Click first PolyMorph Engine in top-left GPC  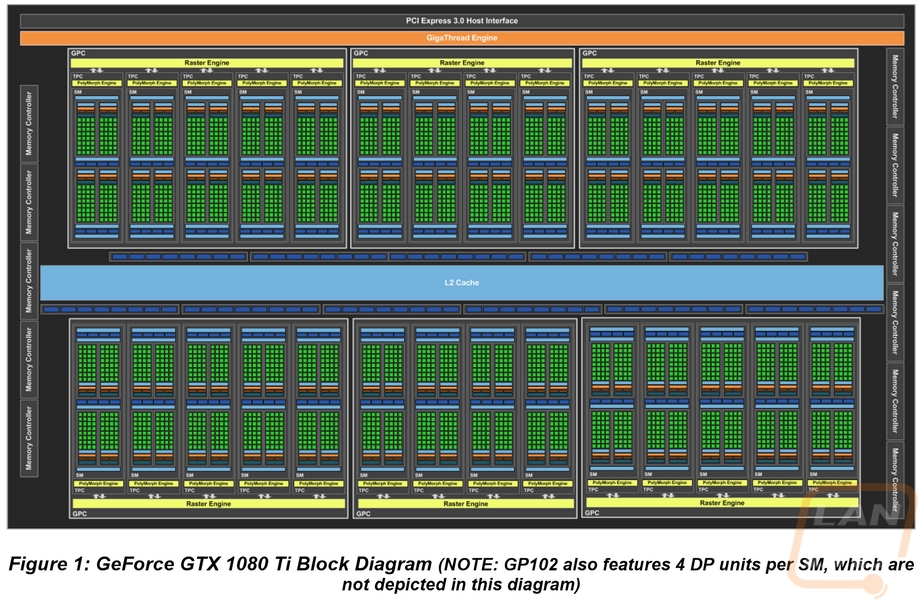96,83
